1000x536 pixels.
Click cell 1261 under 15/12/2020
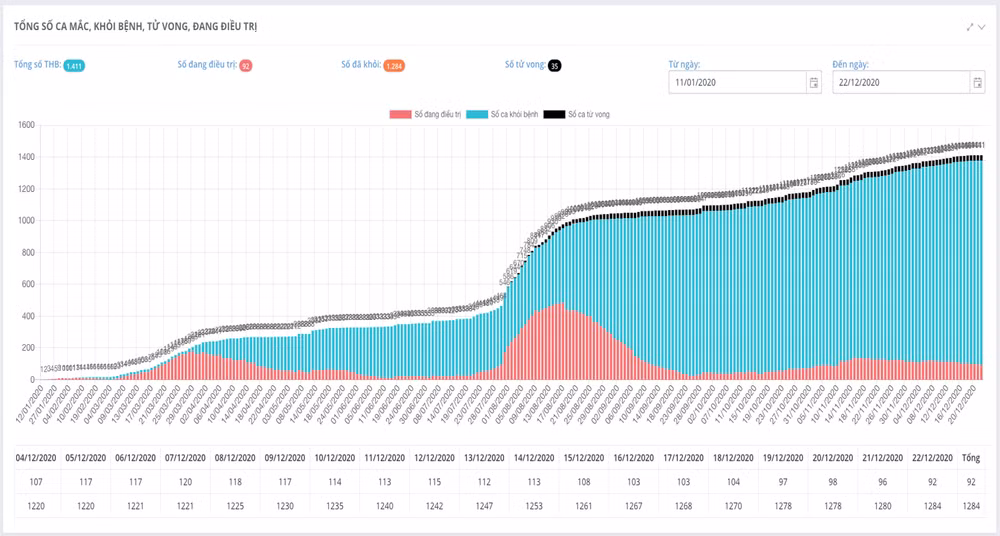pyautogui.click(x=583, y=506)
